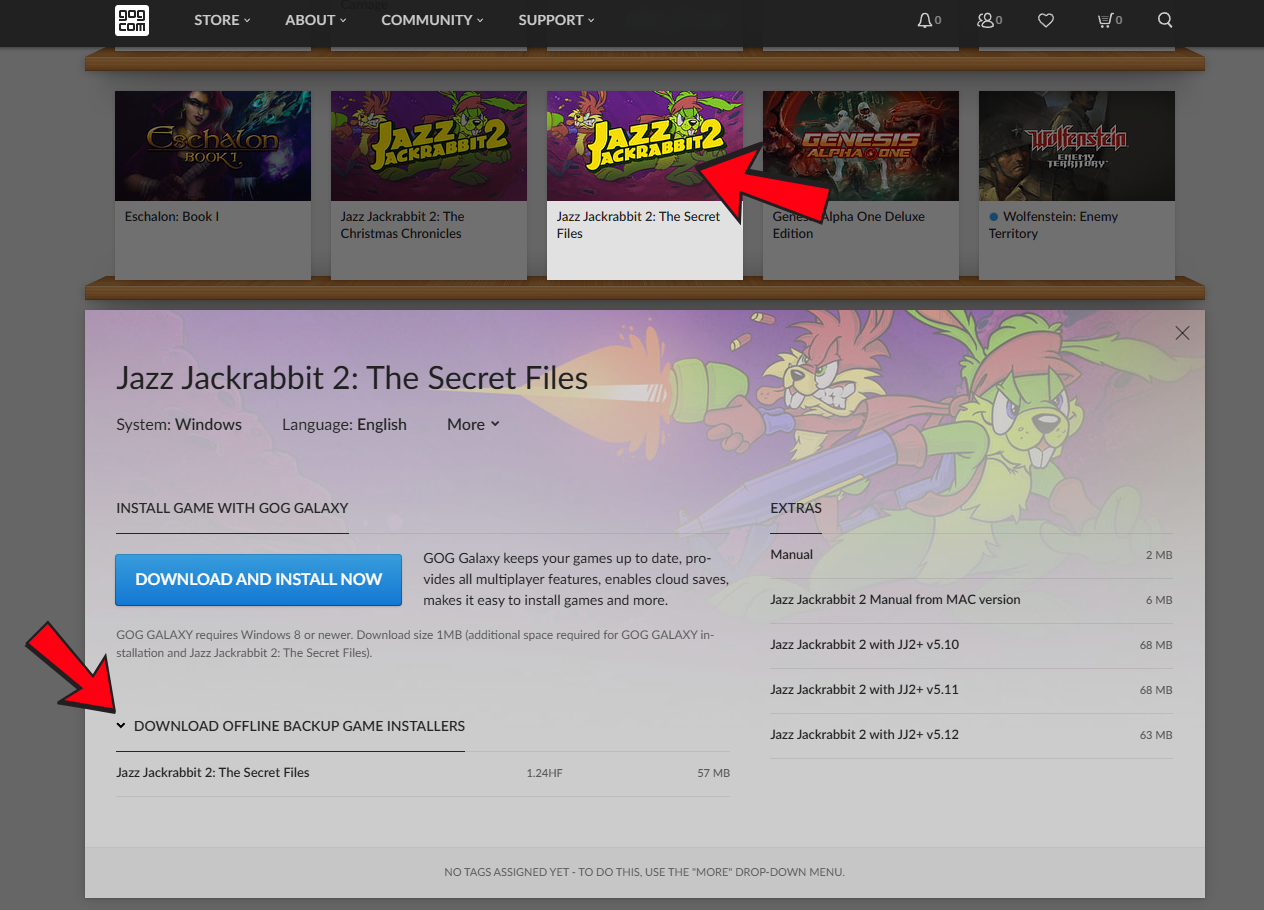
Task: Download the Manual extra
Action: tap(971, 555)
